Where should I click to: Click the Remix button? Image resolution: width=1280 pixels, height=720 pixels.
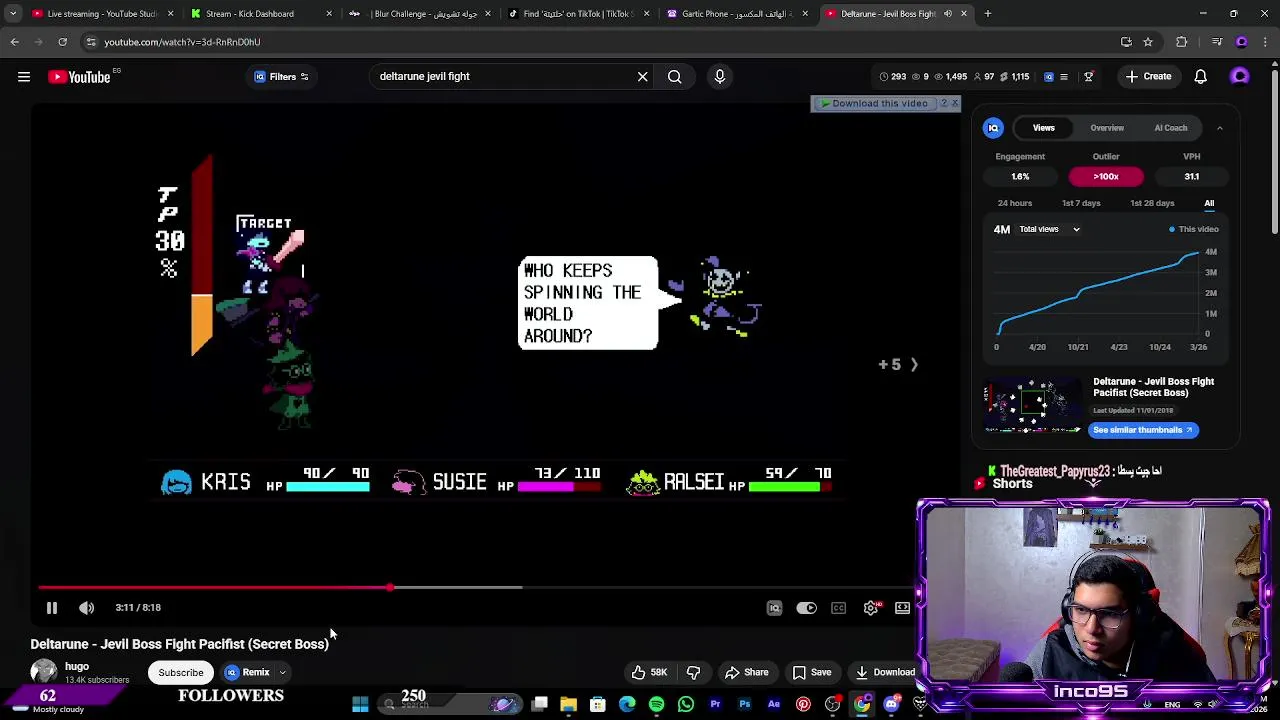pyautogui.click(x=247, y=672)
